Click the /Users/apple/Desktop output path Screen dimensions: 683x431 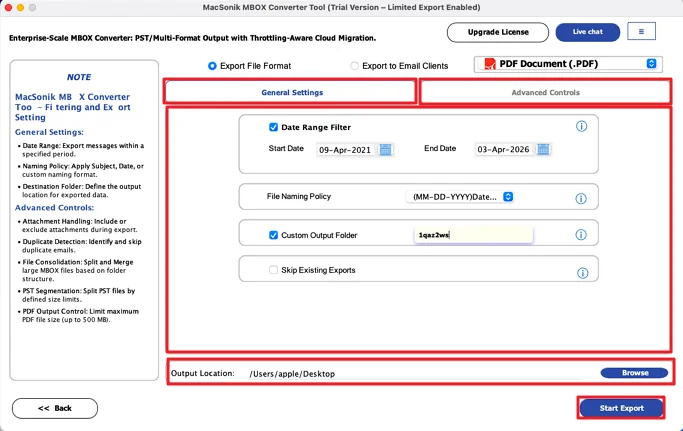coord(292,374)
